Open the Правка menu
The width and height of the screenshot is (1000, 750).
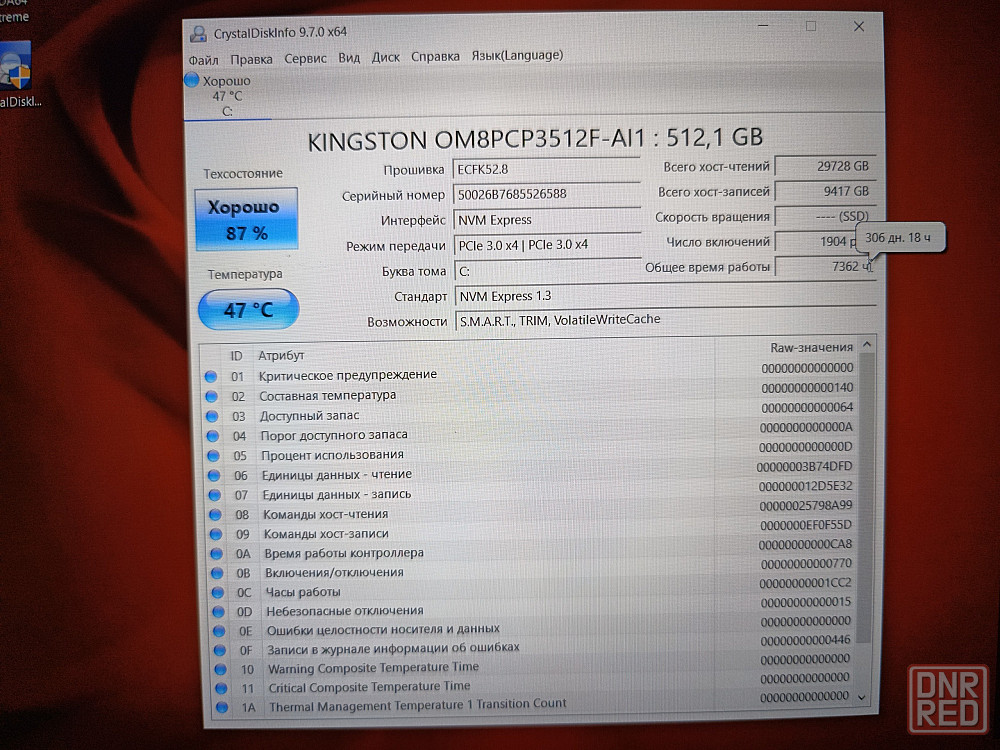click(x=251, y=59)
